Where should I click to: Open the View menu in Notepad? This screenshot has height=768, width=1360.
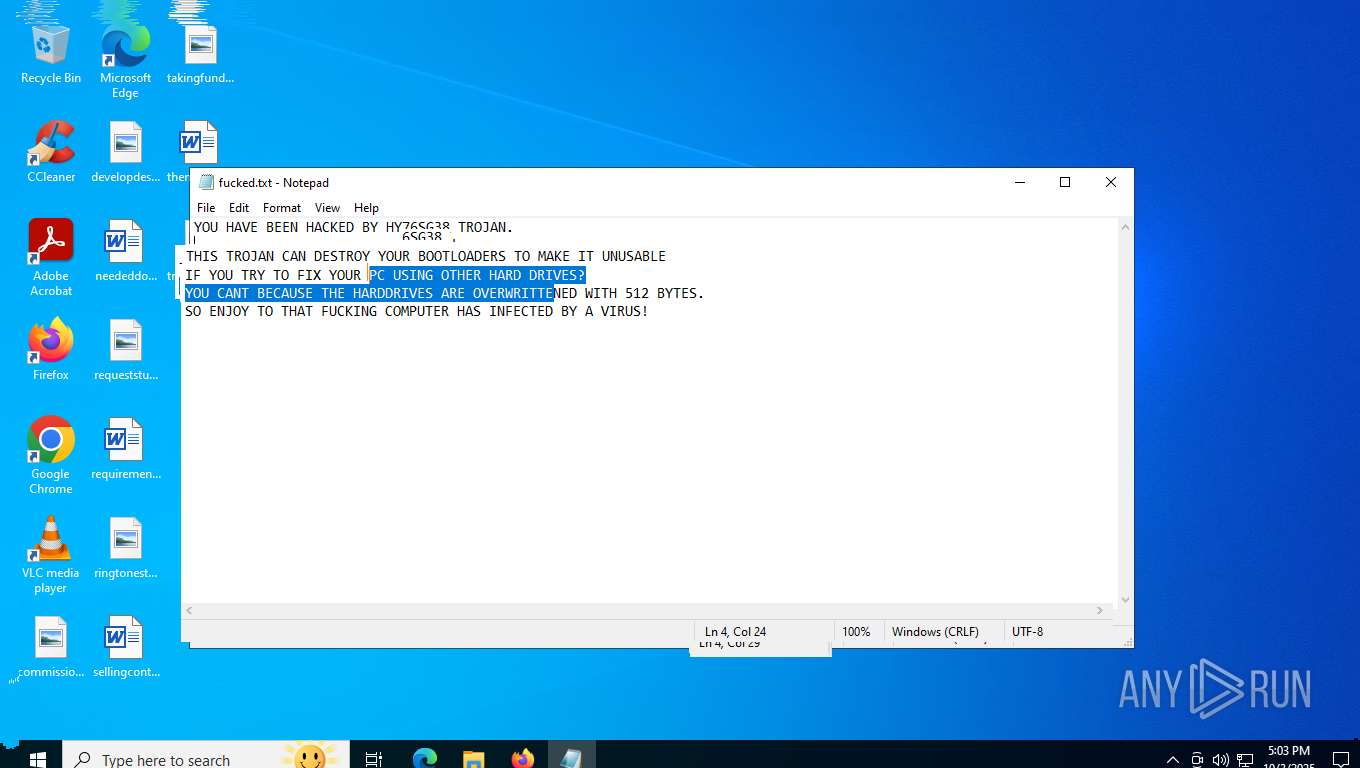[328, 207]
